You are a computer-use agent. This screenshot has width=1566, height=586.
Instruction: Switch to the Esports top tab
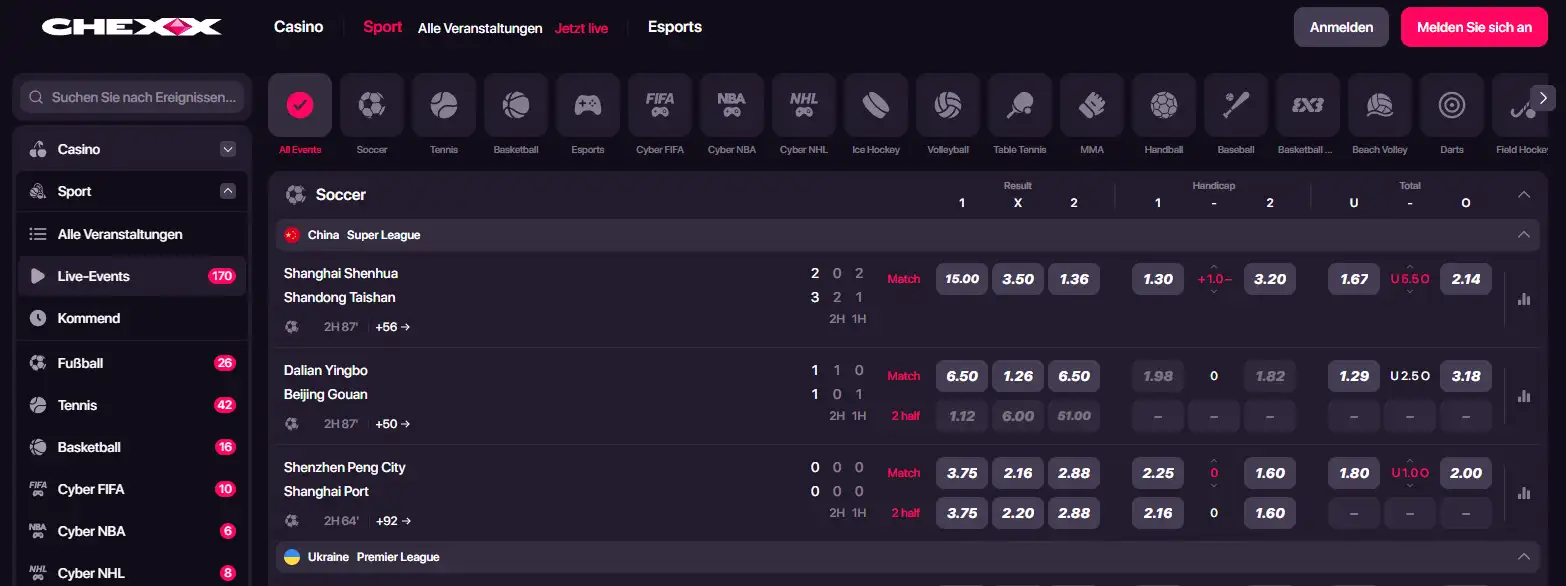(x=675, y=27)
